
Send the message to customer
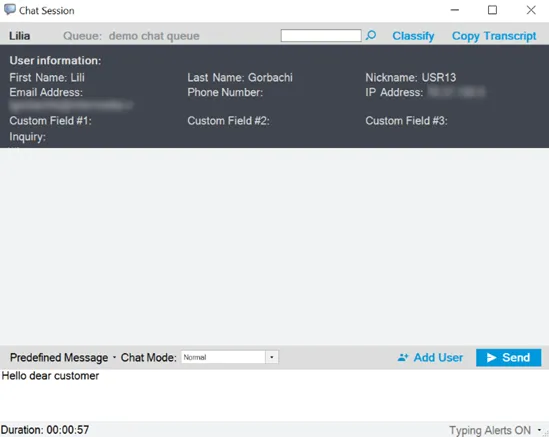(x=508, y=358)
